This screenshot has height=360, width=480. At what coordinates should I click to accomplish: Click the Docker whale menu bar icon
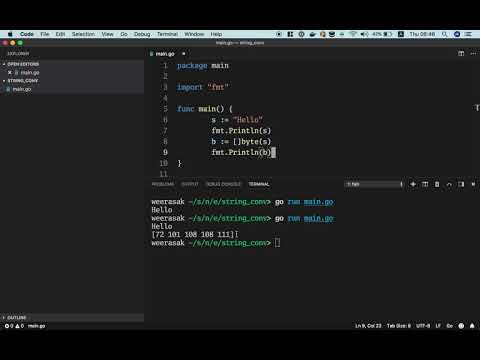[x=312, y=34]
